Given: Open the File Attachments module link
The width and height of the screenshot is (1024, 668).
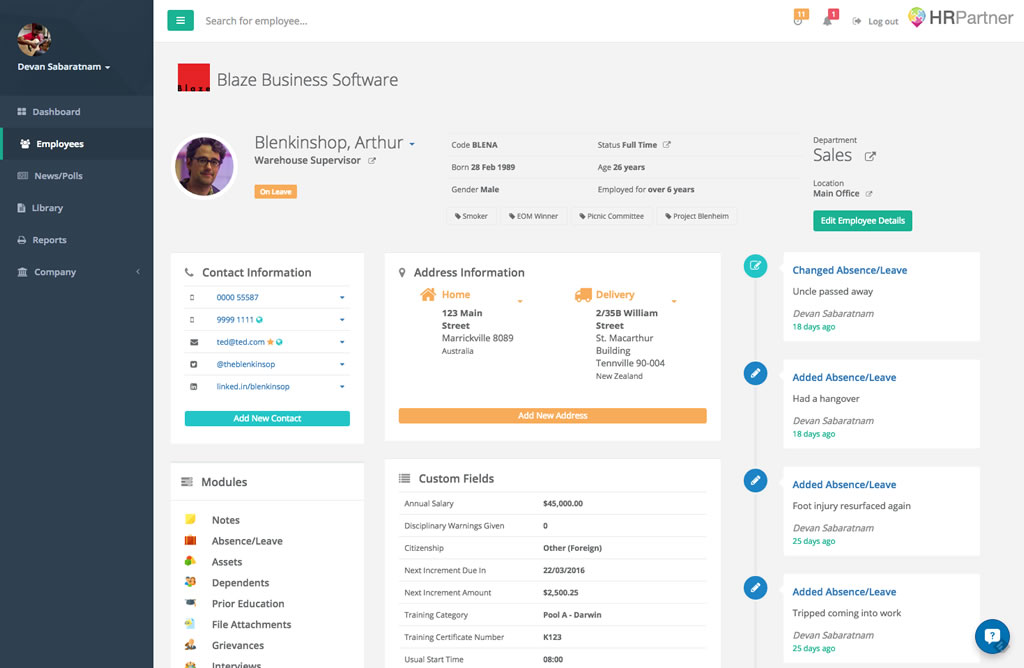Looking at the screenshot, I should pyautogui.click(x=251, y=624).
